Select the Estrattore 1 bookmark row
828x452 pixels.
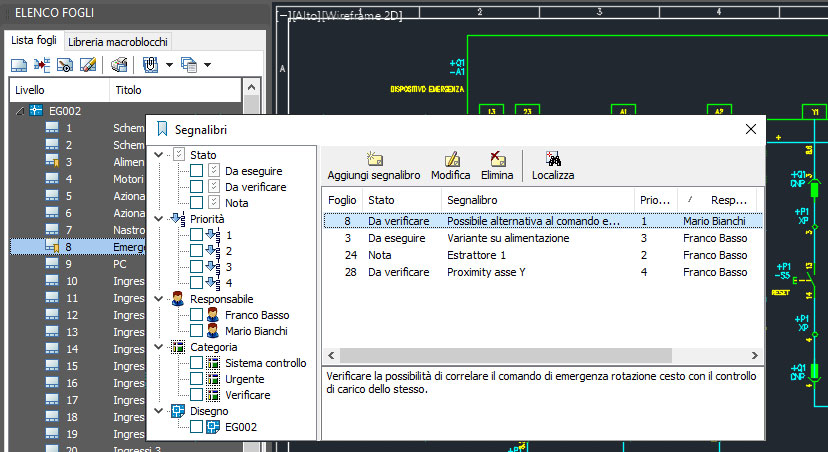[x=477, y=255]
